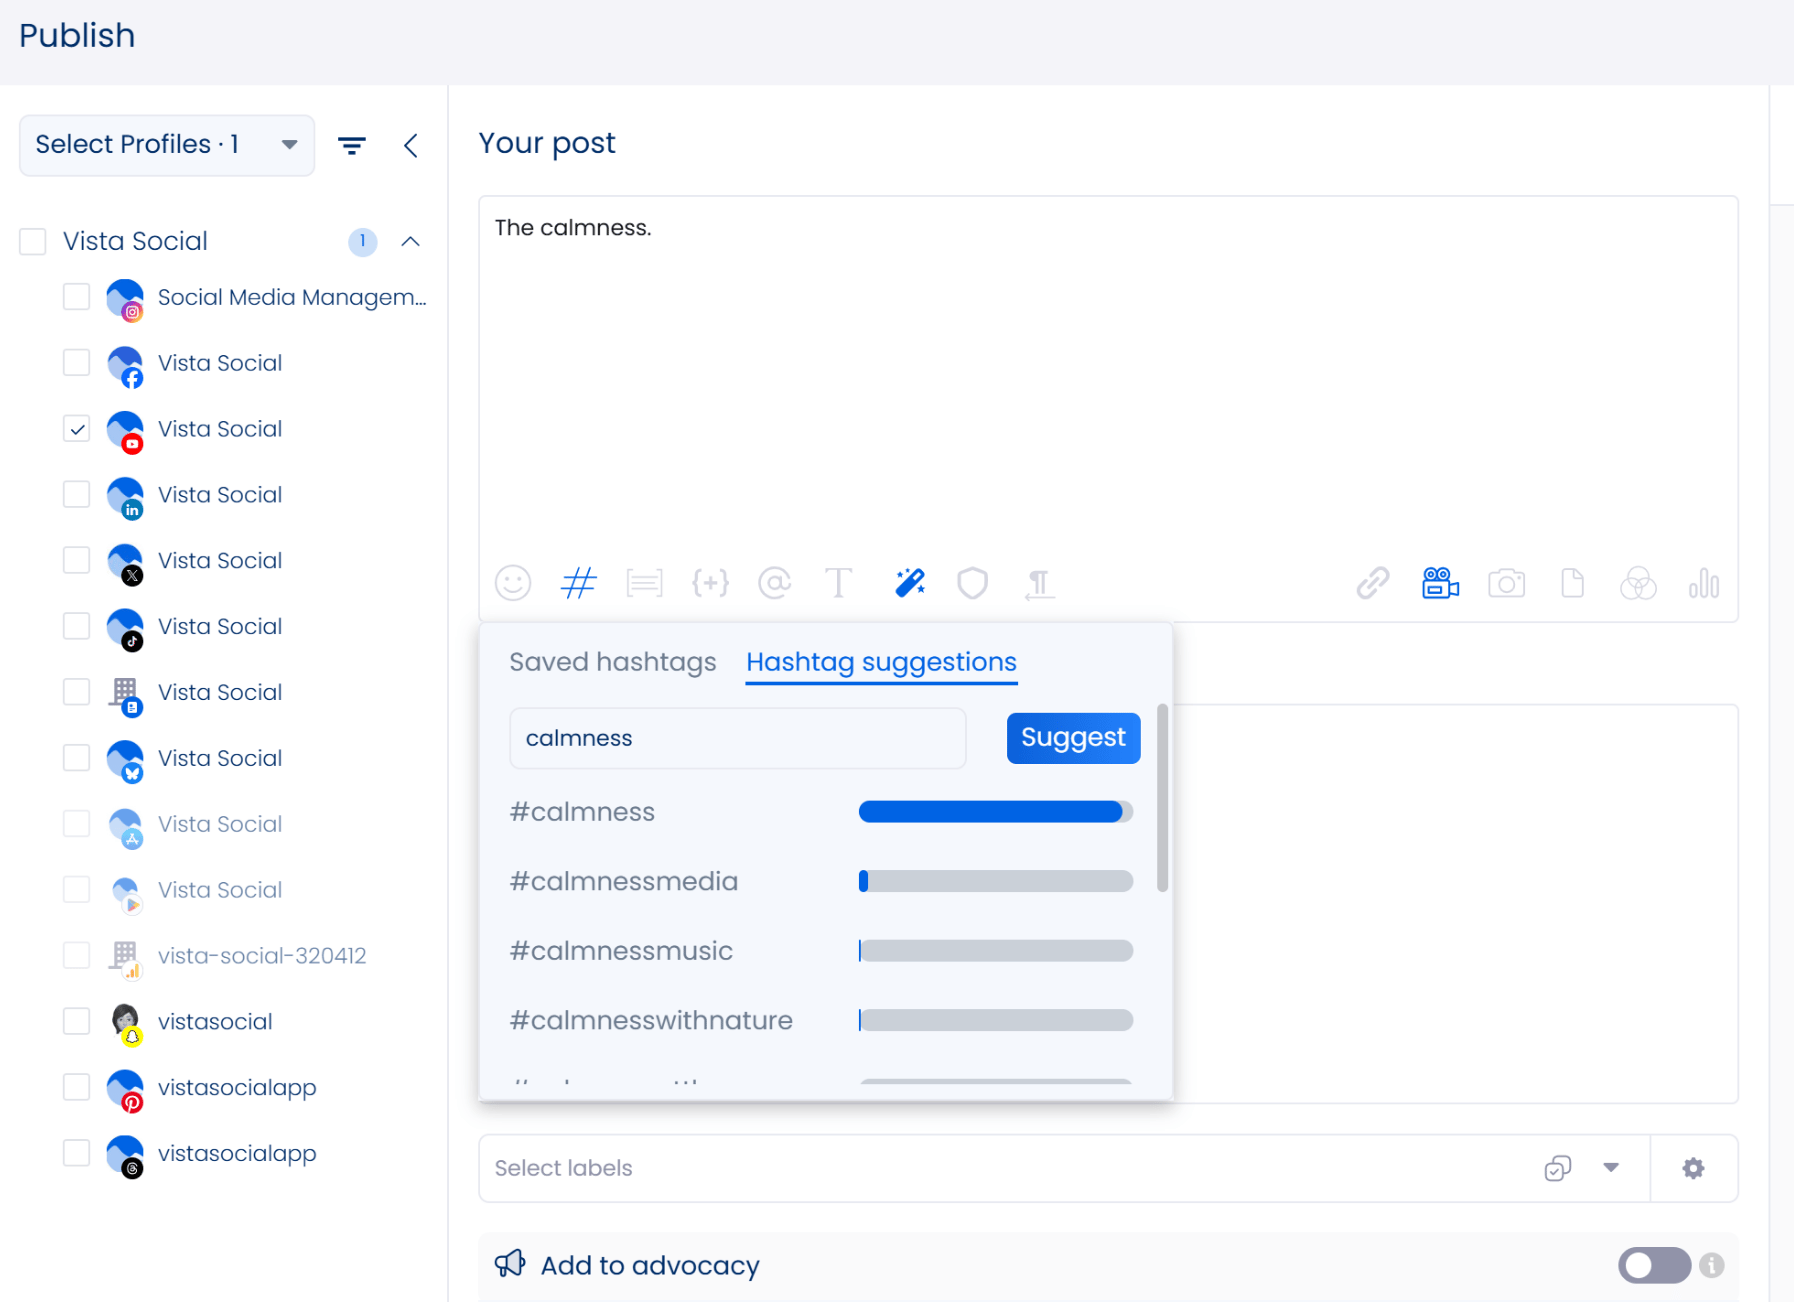This screenshot has width=1796, height=1302.
Task: Click the video camera upload icon
Action: 1440,583
